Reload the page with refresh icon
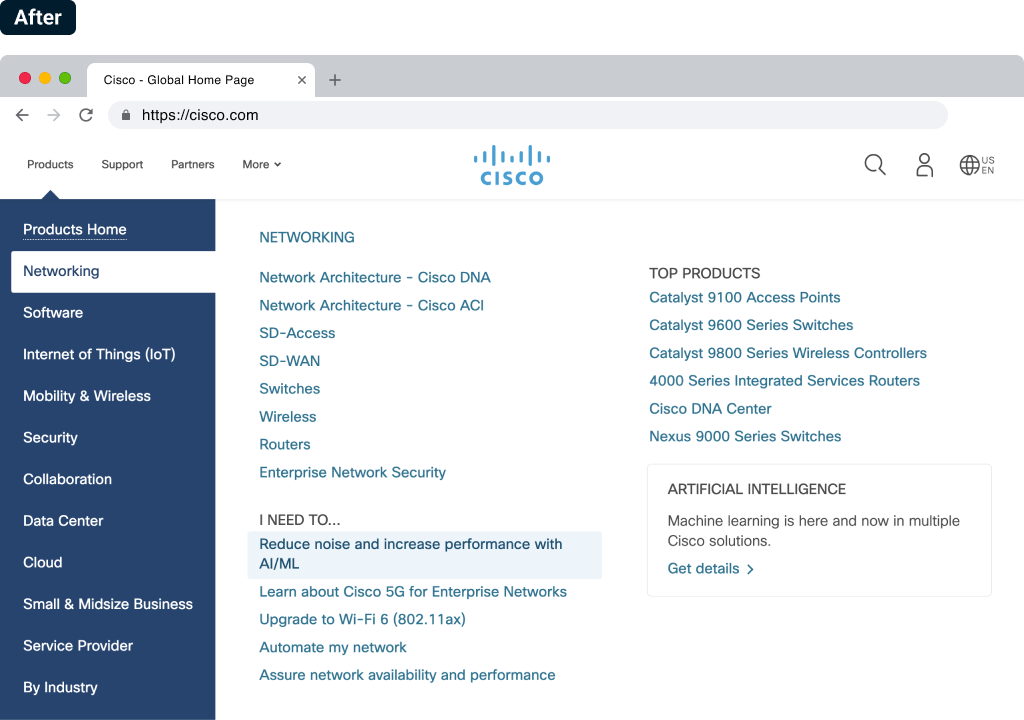Screen dimensions: 1024x720 86,115
